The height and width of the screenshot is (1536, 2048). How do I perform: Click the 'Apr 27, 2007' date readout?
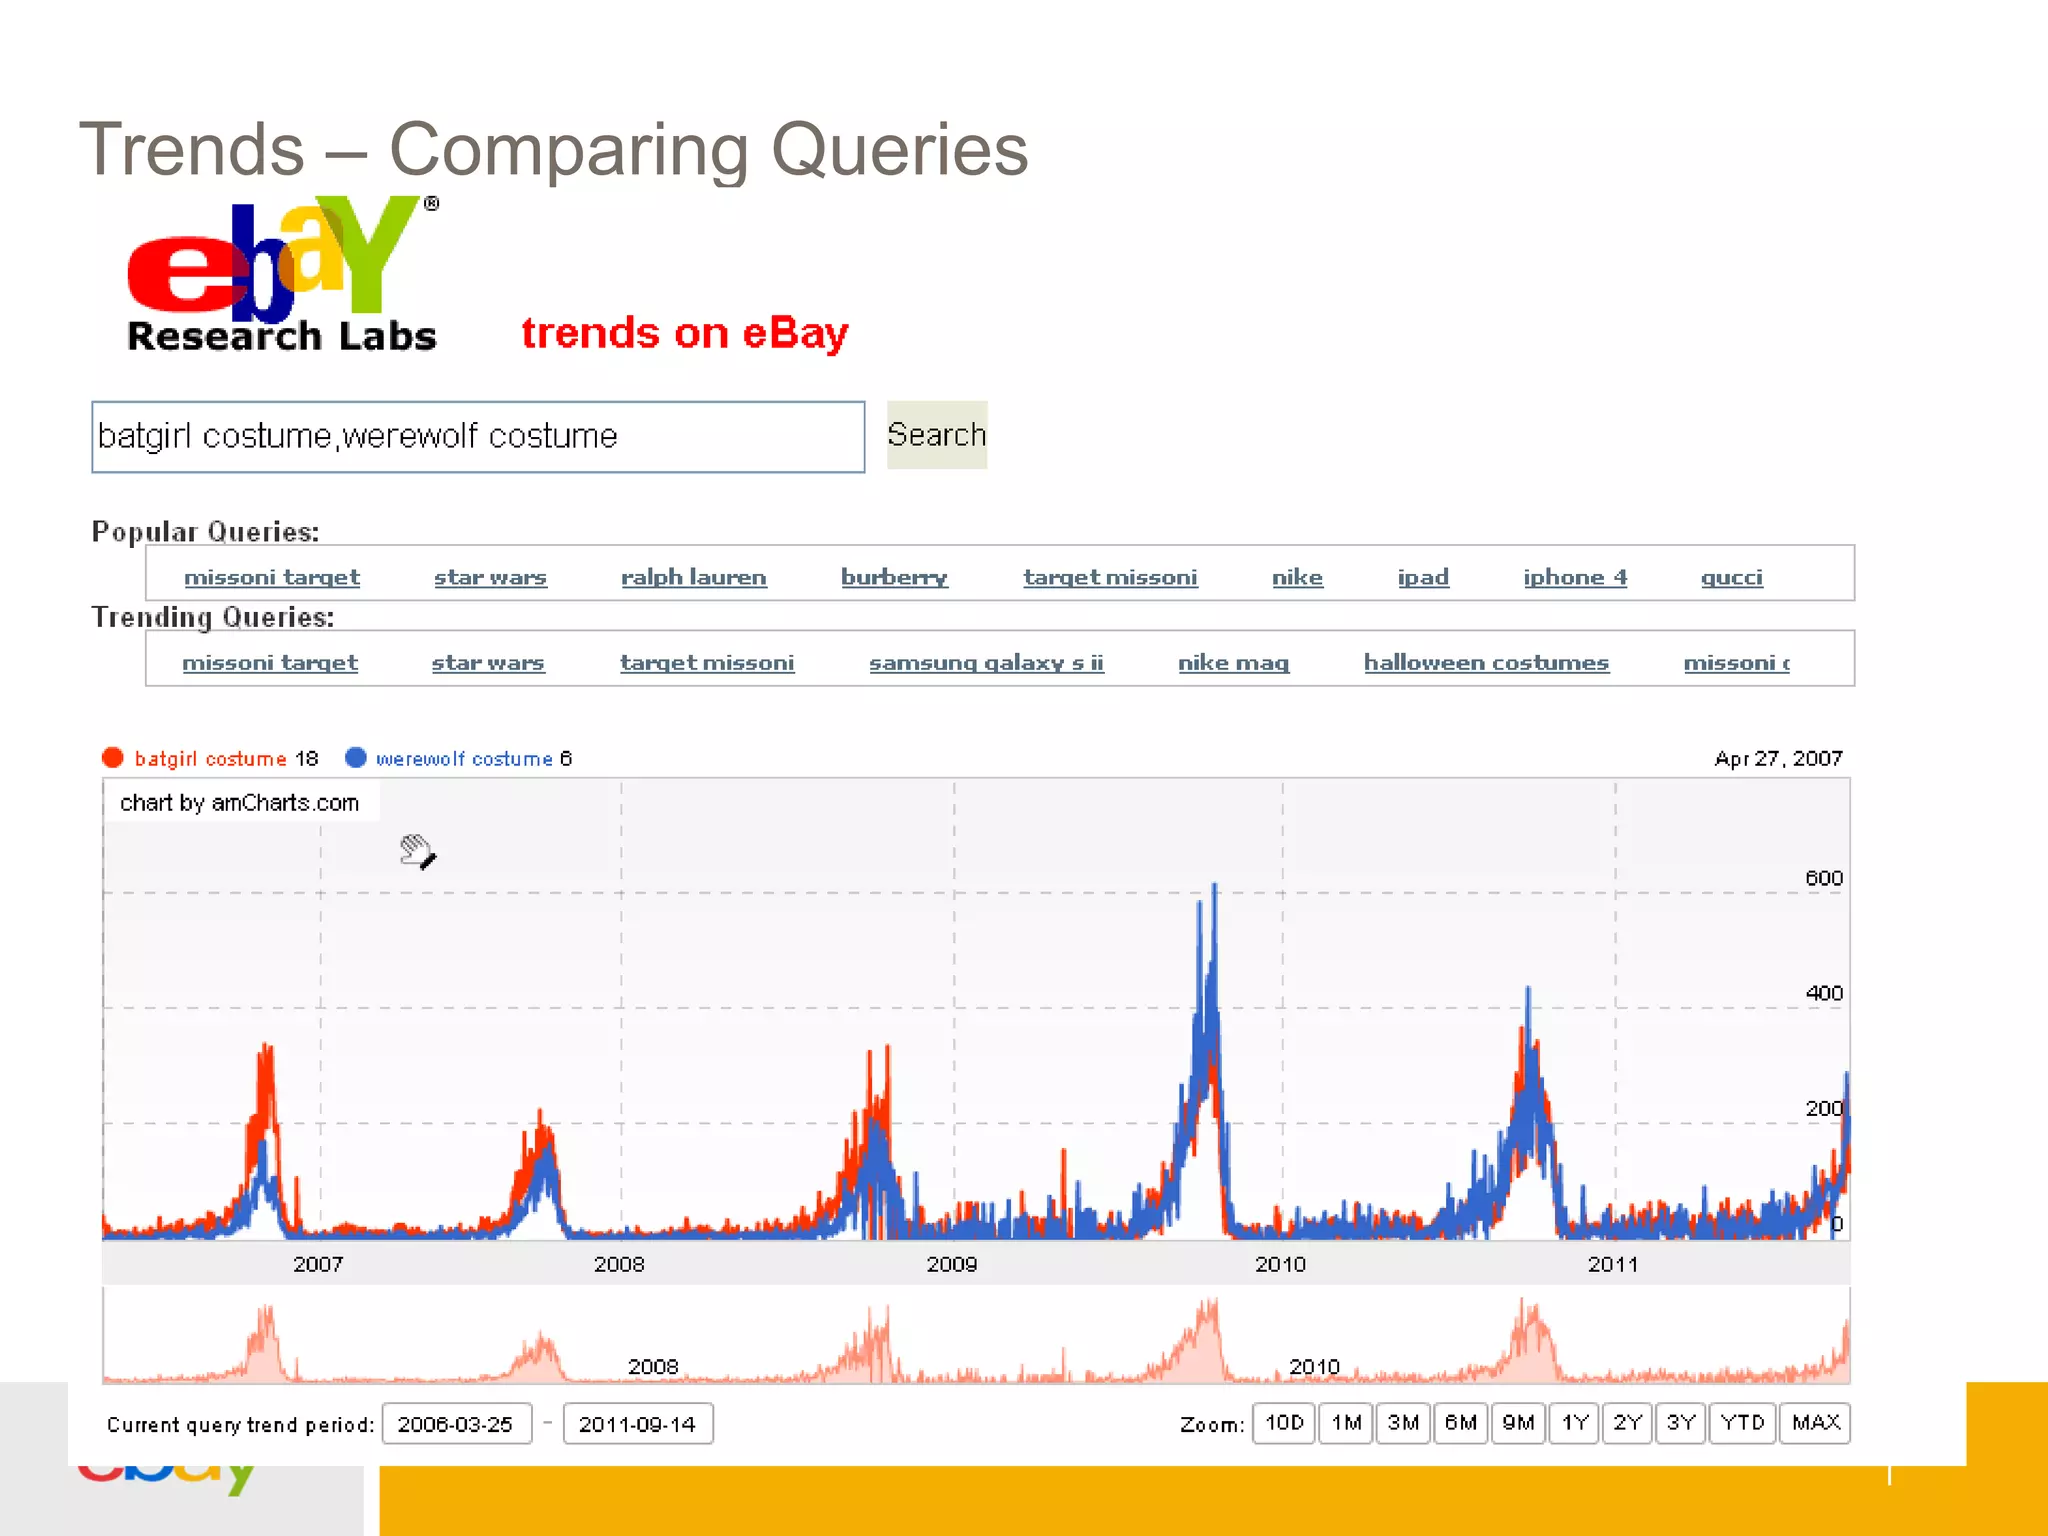[x=1778, y=758]
